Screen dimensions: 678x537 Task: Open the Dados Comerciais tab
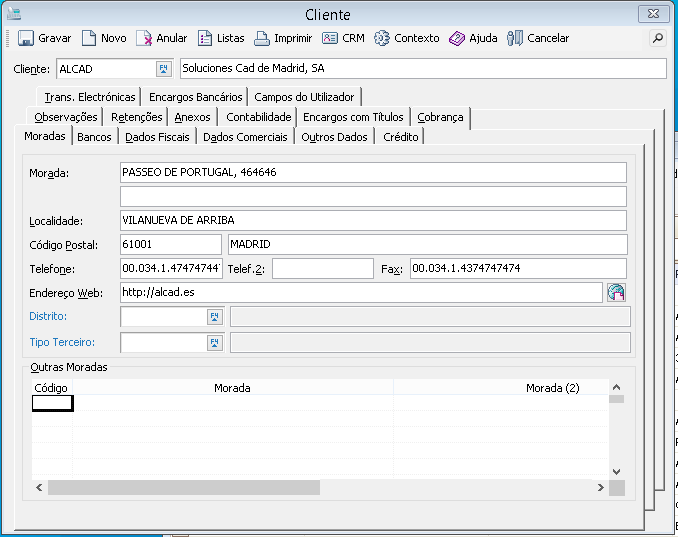(245, 137)
